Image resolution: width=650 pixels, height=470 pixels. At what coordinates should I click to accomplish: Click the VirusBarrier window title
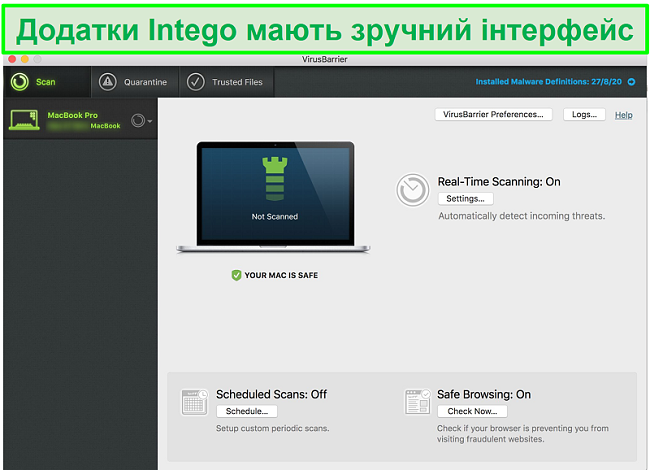325,59
